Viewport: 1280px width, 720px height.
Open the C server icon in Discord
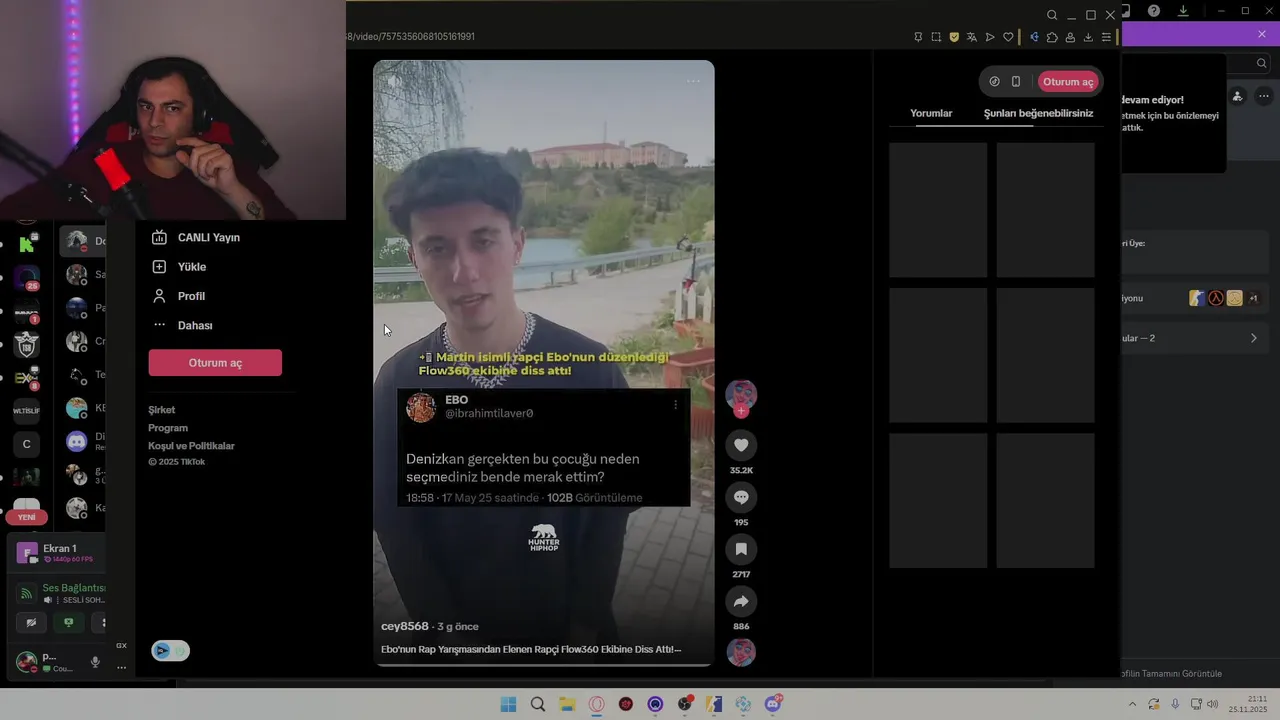click(27, 444)
